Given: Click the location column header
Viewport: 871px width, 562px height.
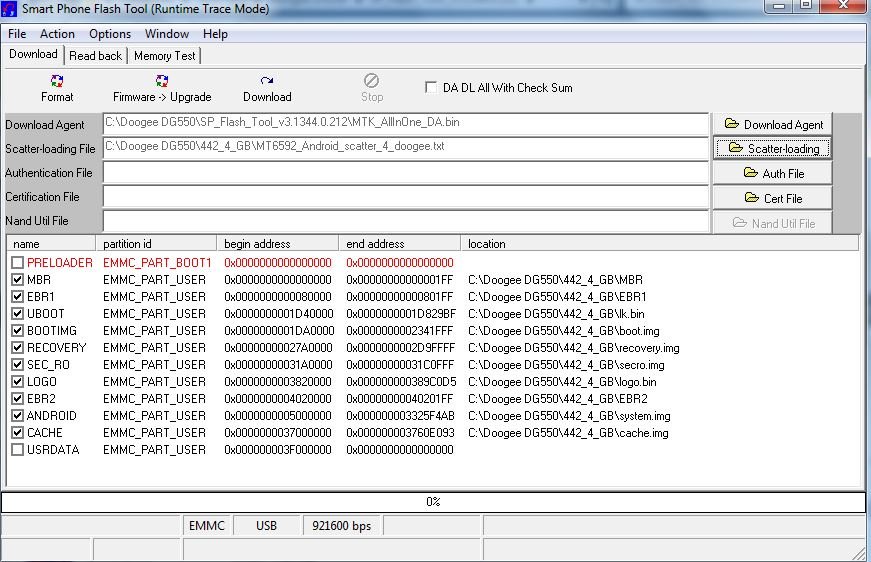Looking at the screenshot, I should pos(659,243).
